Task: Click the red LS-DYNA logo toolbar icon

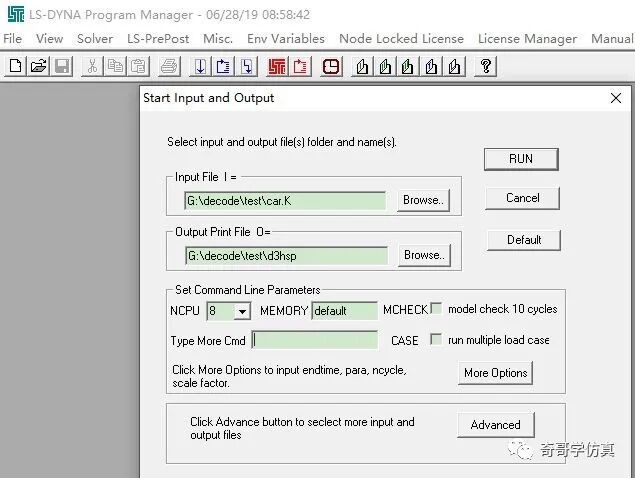Action: click(x=277, y=66)
